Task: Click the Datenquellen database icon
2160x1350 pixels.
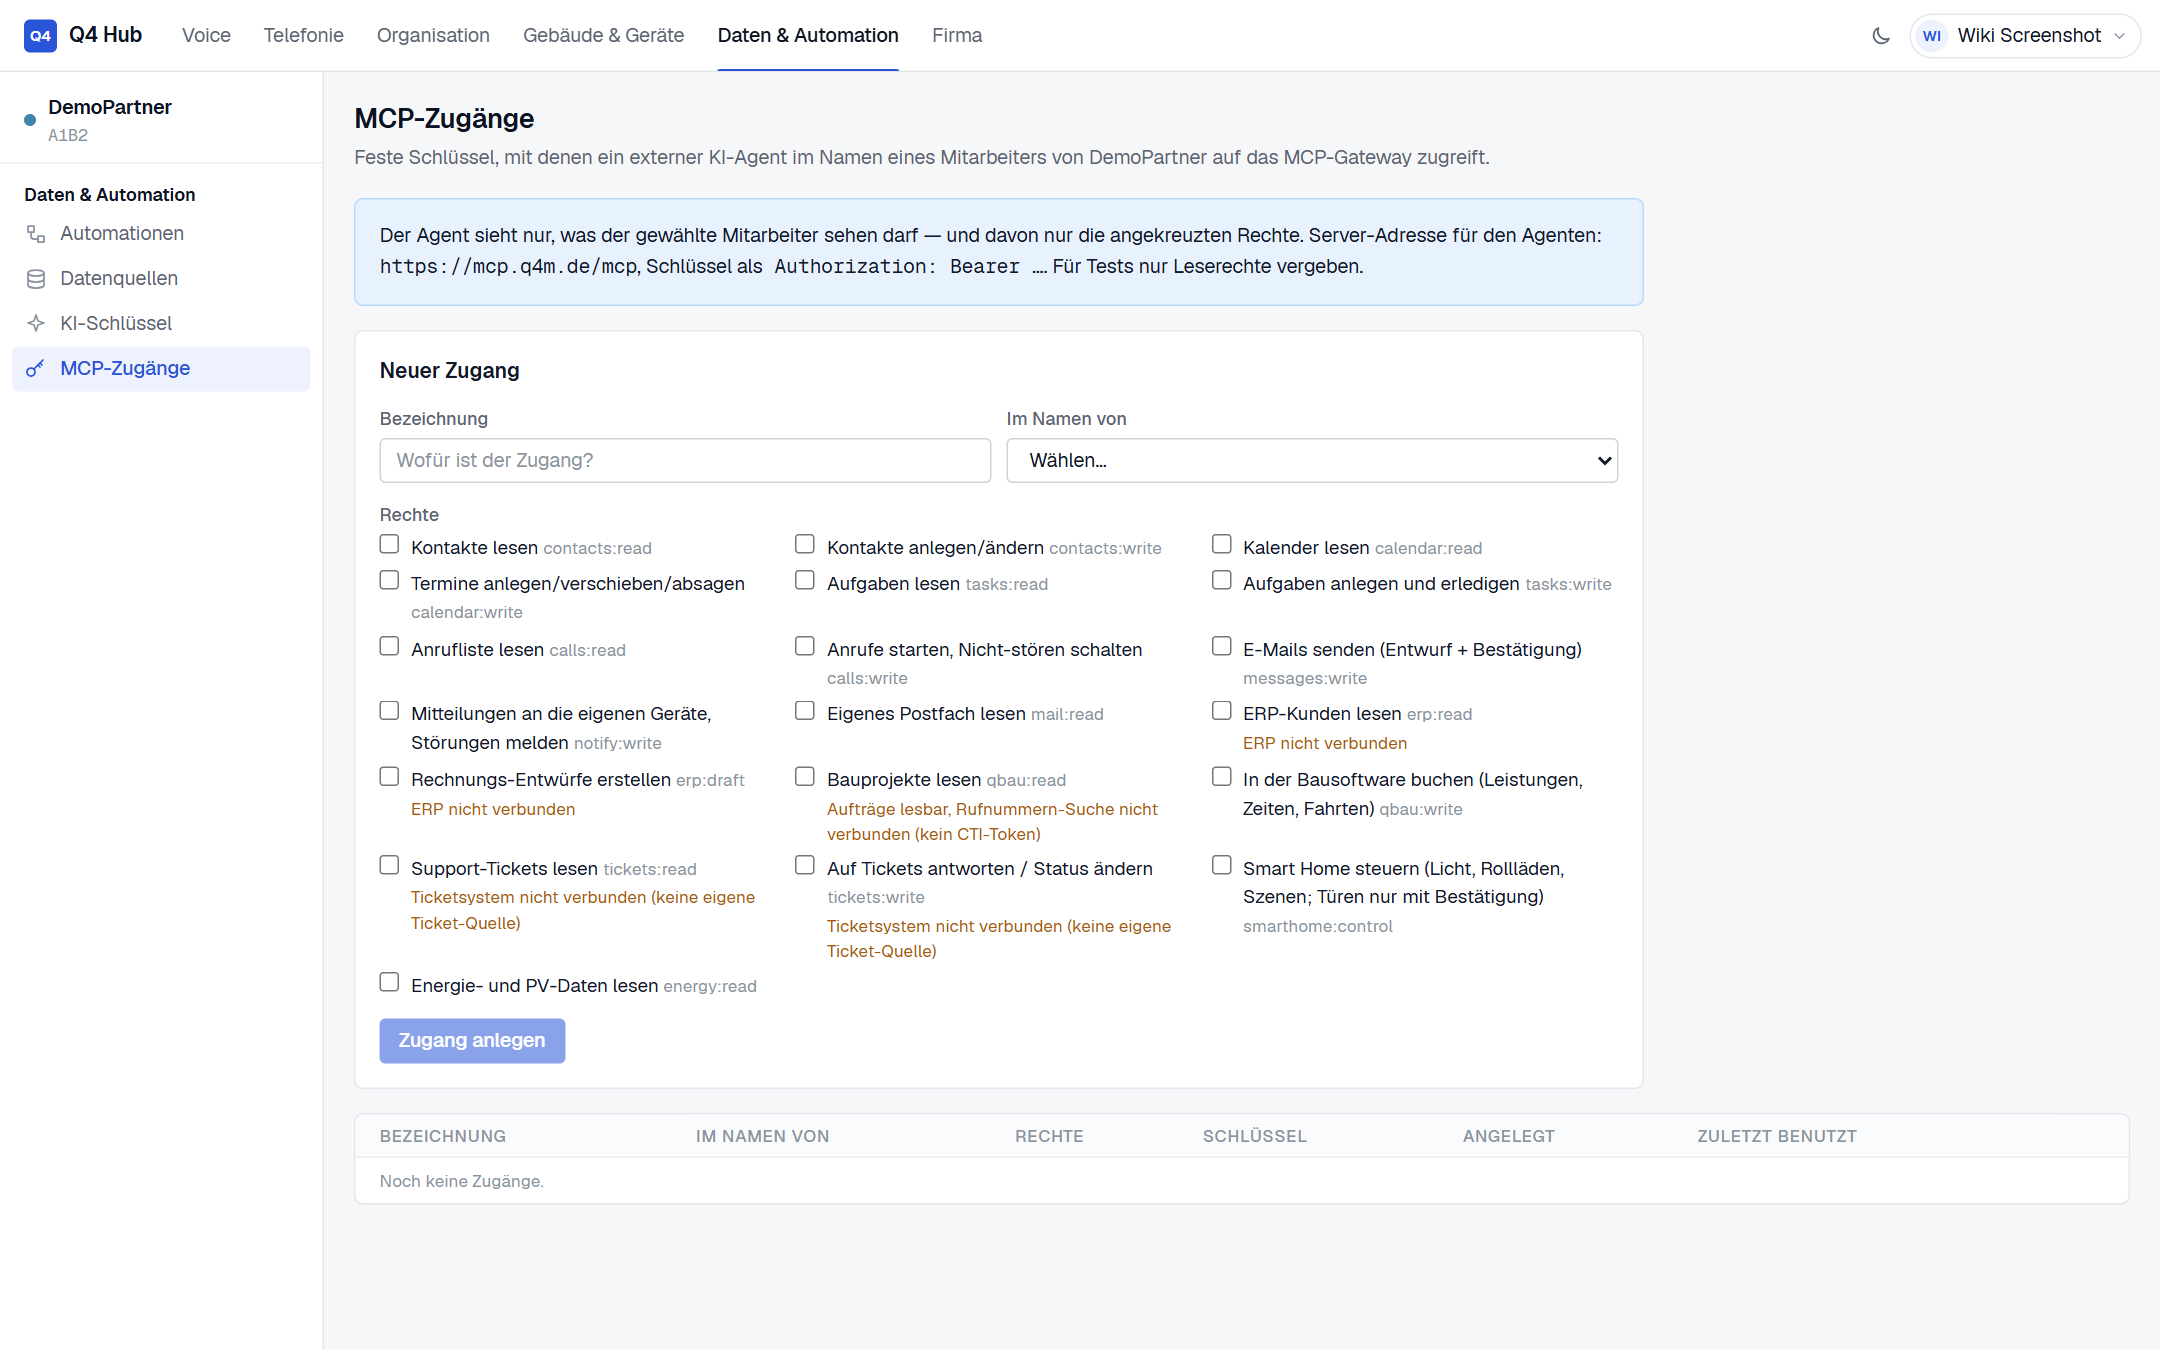Action: coord(36,279)
